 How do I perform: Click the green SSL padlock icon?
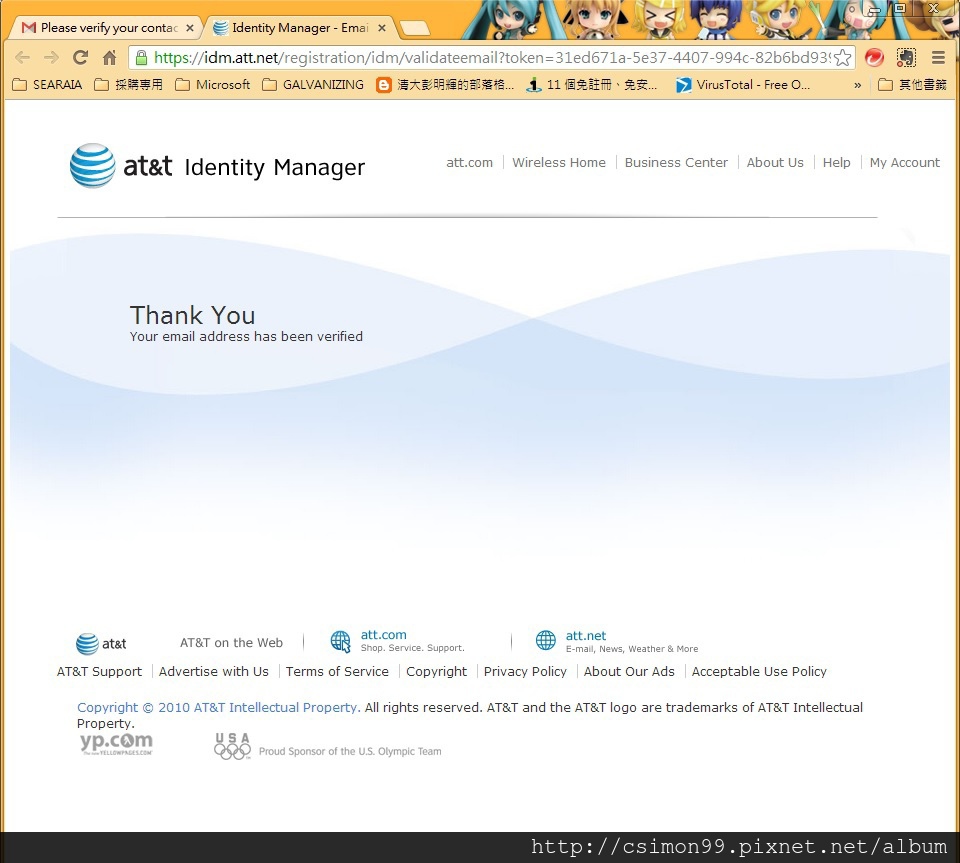pos(141,58)
